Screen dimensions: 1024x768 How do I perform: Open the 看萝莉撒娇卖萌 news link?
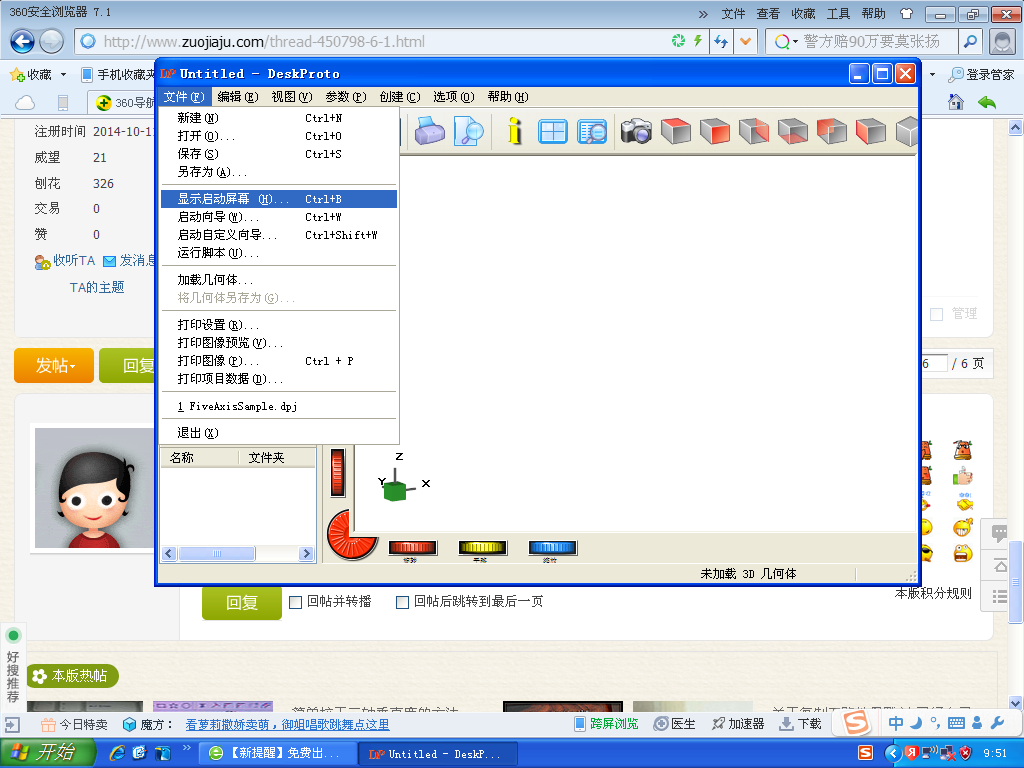(287, 724)
